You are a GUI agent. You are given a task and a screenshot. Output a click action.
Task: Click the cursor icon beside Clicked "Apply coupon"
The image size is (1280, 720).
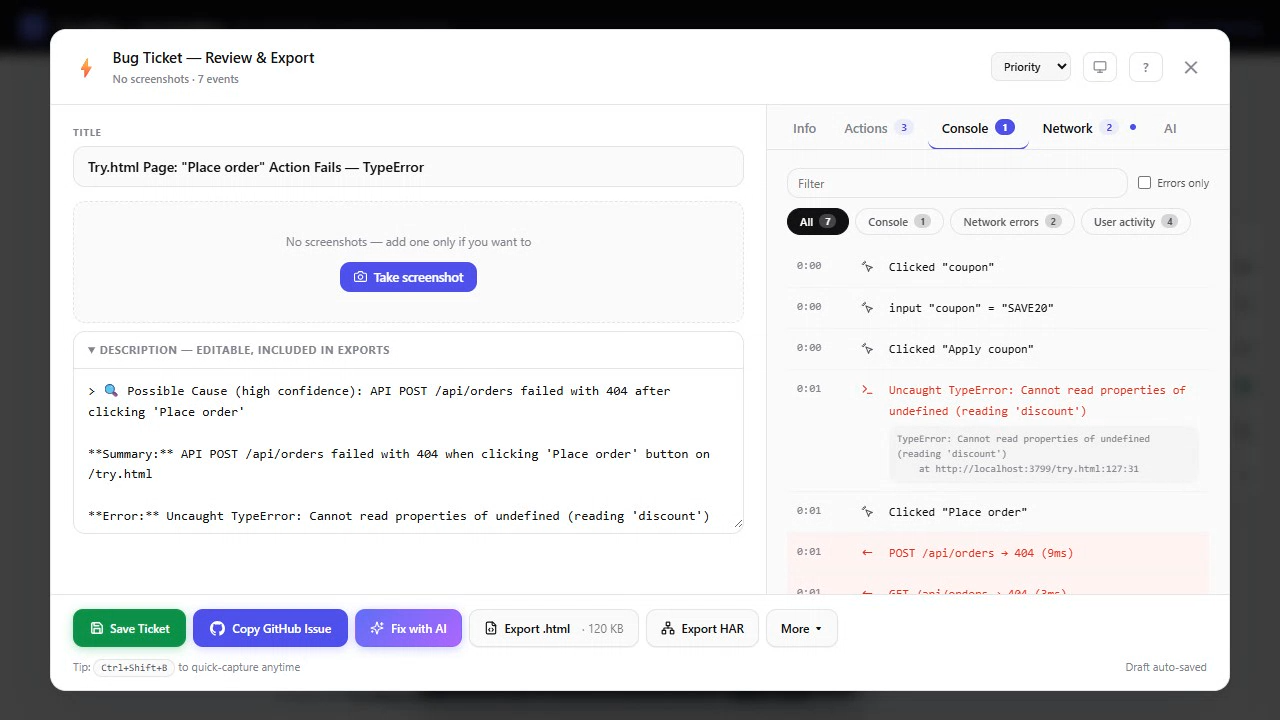(867, 349)
